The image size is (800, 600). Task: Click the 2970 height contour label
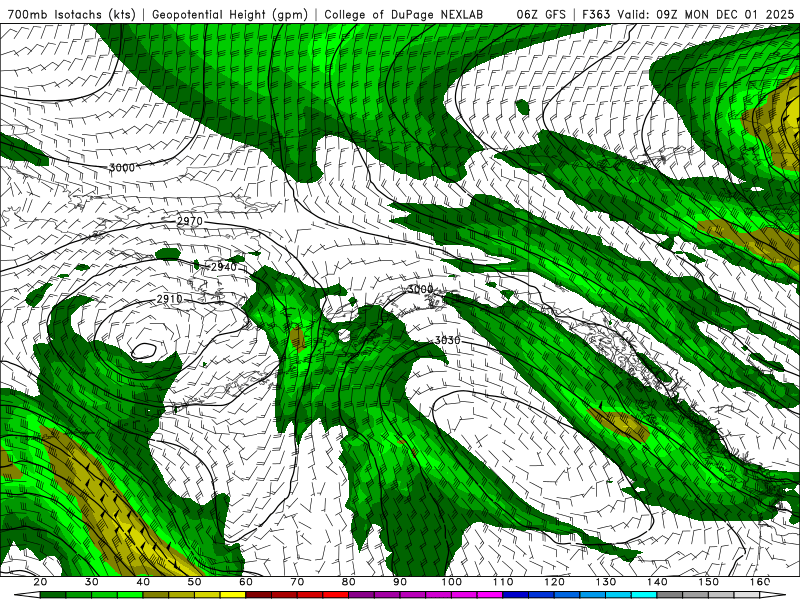[x=189, y=221]
